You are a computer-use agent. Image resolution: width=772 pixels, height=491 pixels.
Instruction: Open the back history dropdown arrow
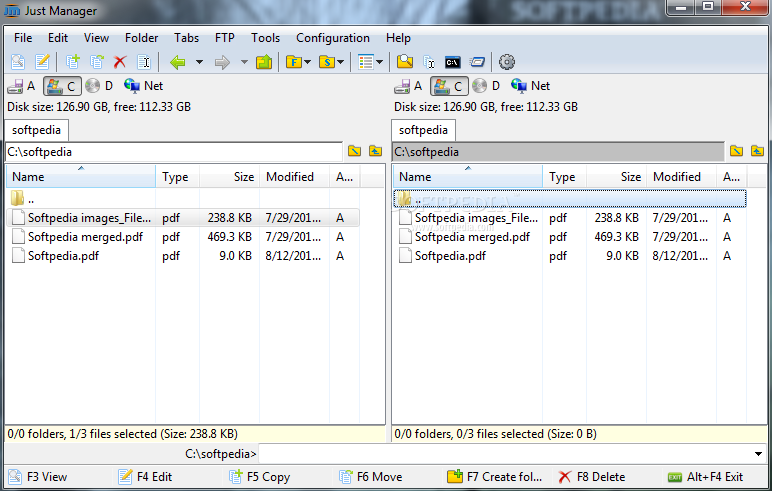tap(199, 62)
